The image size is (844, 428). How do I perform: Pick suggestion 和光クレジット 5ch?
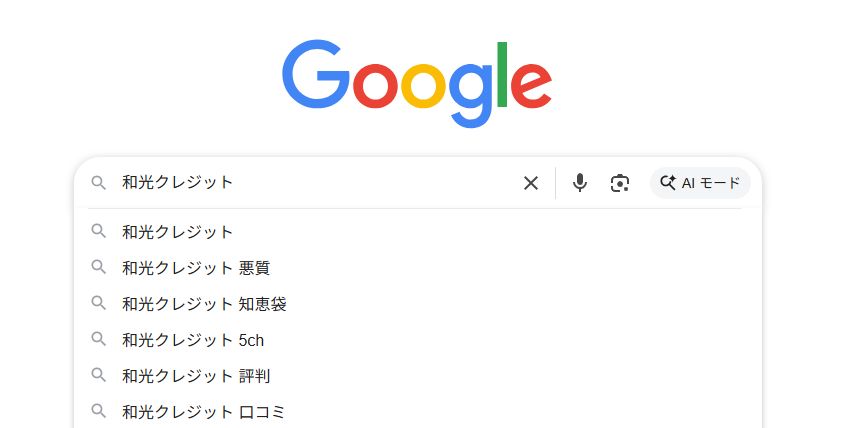point(193,340)
